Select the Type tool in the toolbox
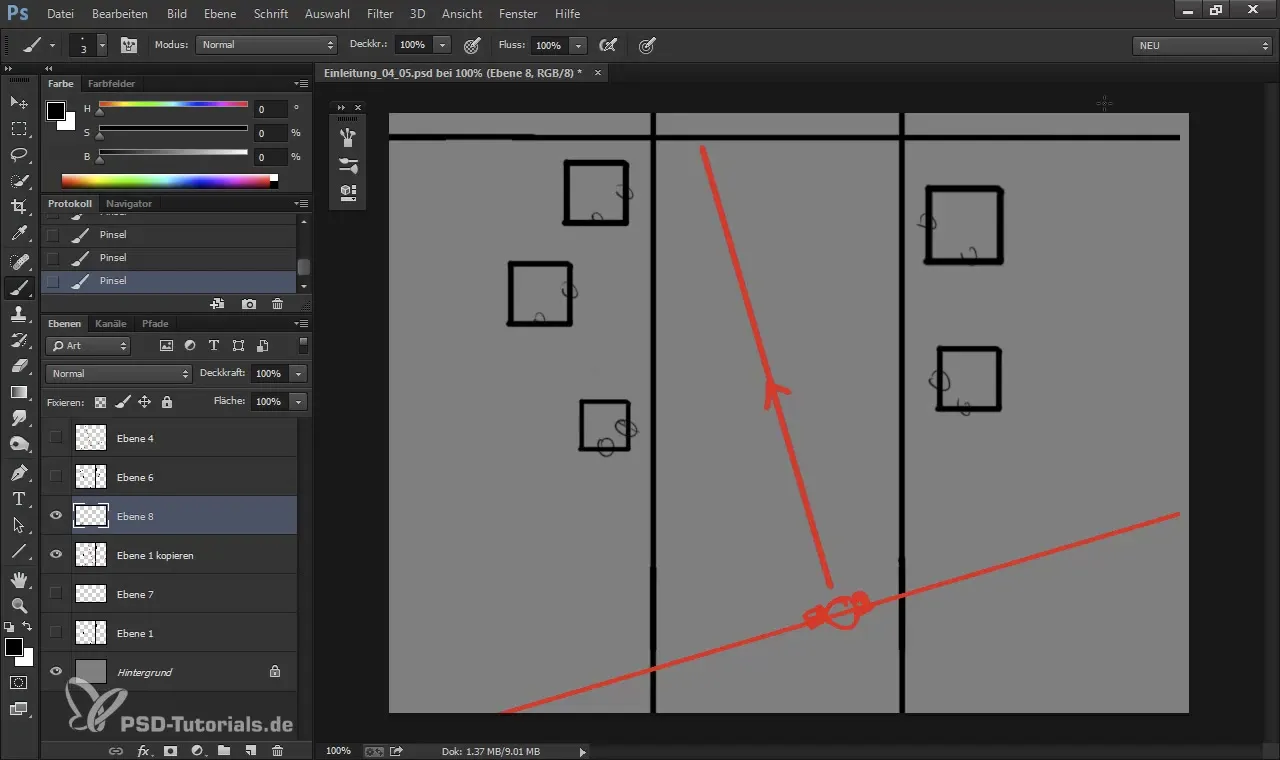Screen dimensions: 1280x760 [19, 499]
